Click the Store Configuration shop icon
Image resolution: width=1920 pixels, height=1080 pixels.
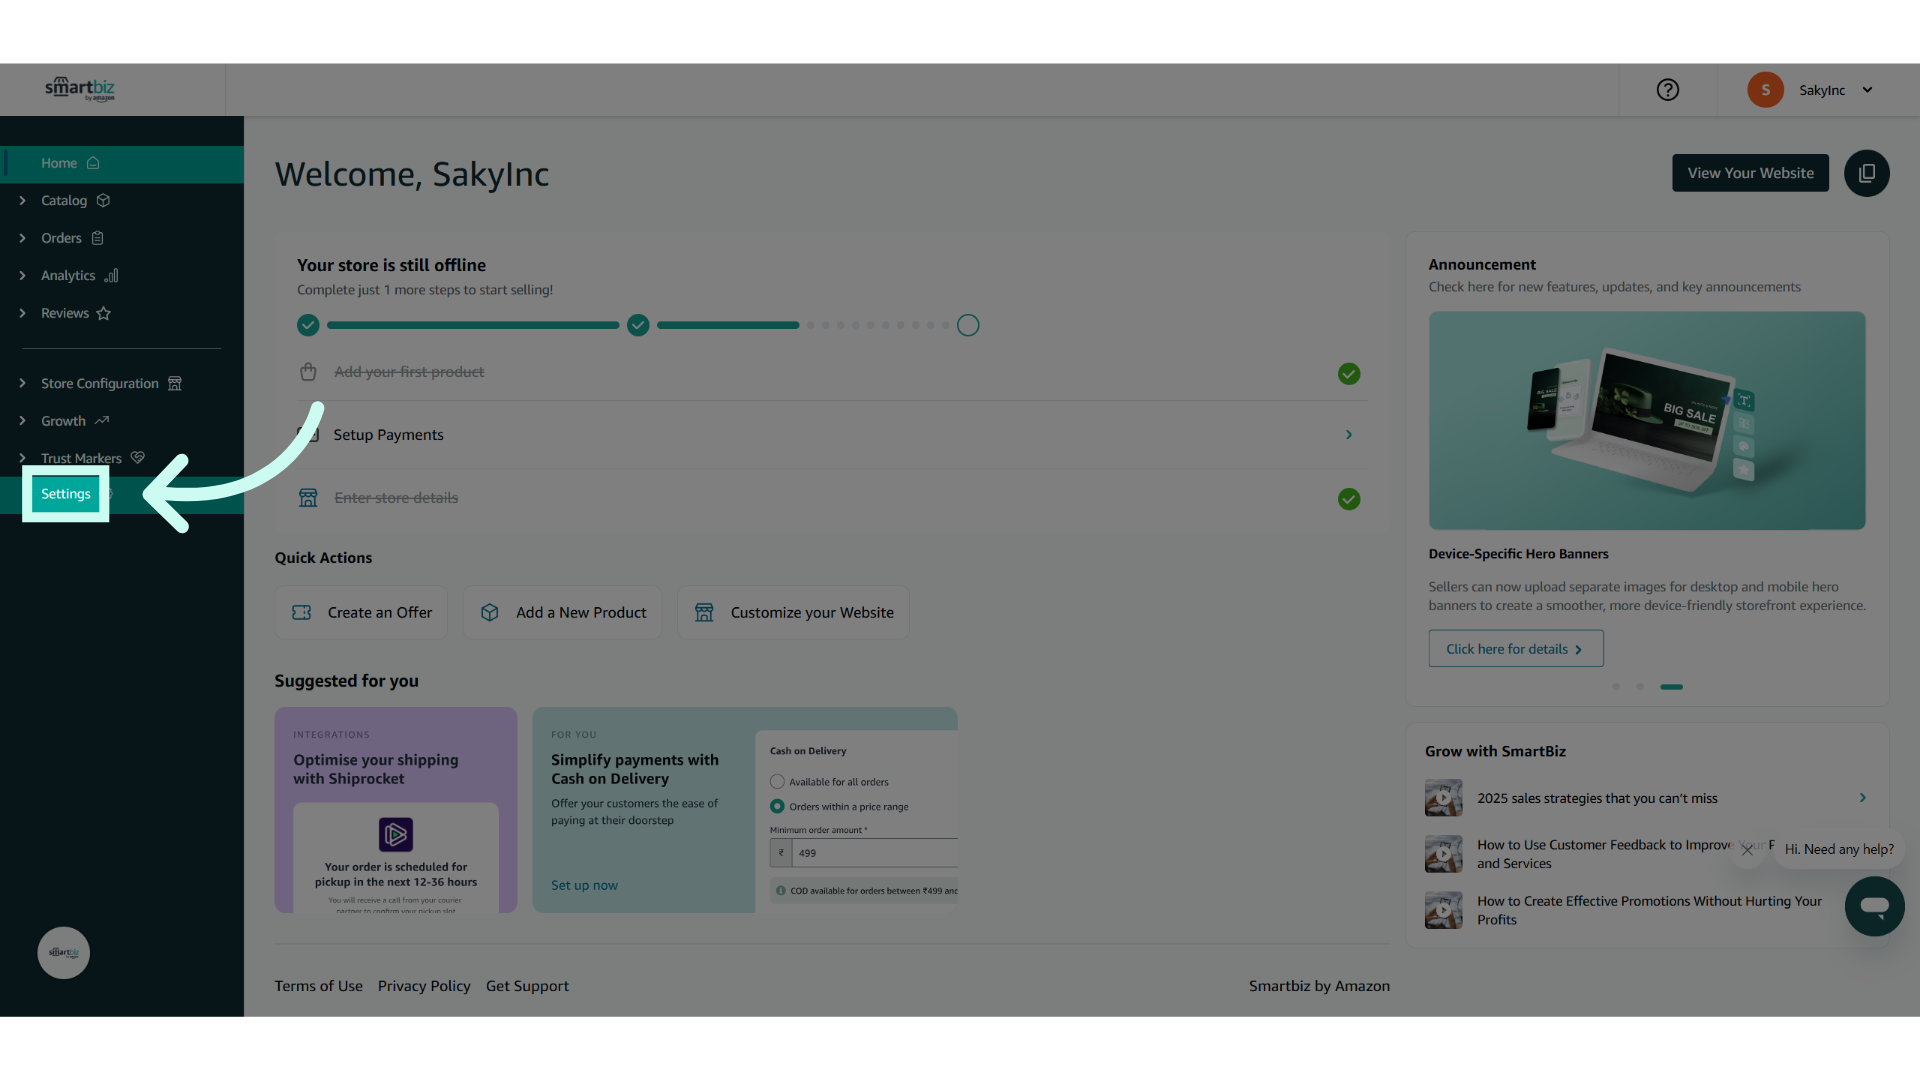click(x=175, y=383)
